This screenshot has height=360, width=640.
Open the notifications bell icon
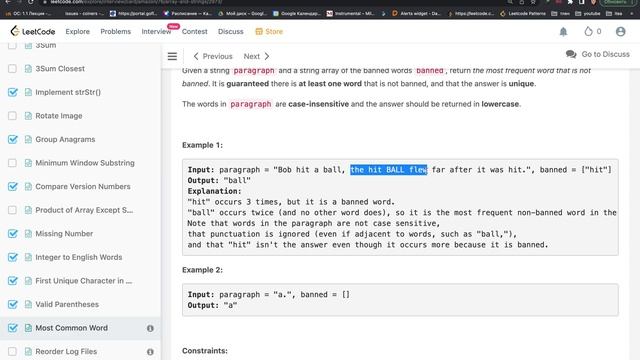563,31
